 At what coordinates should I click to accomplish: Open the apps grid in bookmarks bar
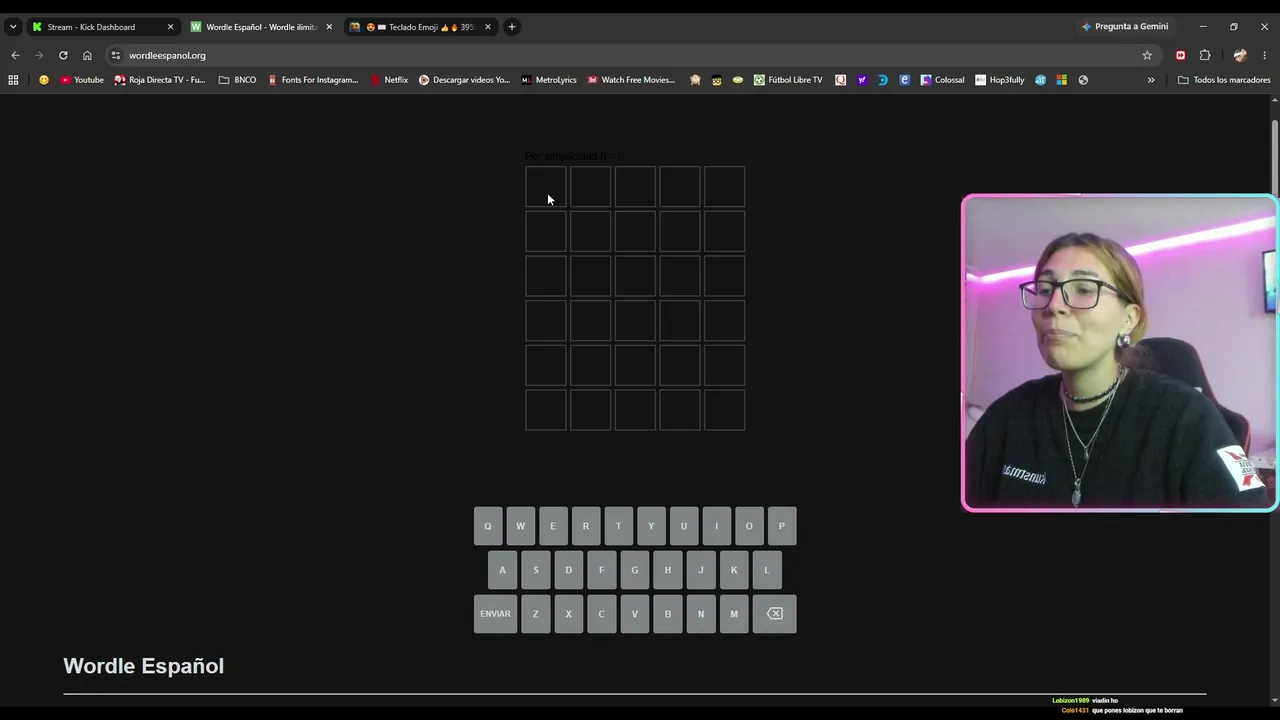[13, 80]
